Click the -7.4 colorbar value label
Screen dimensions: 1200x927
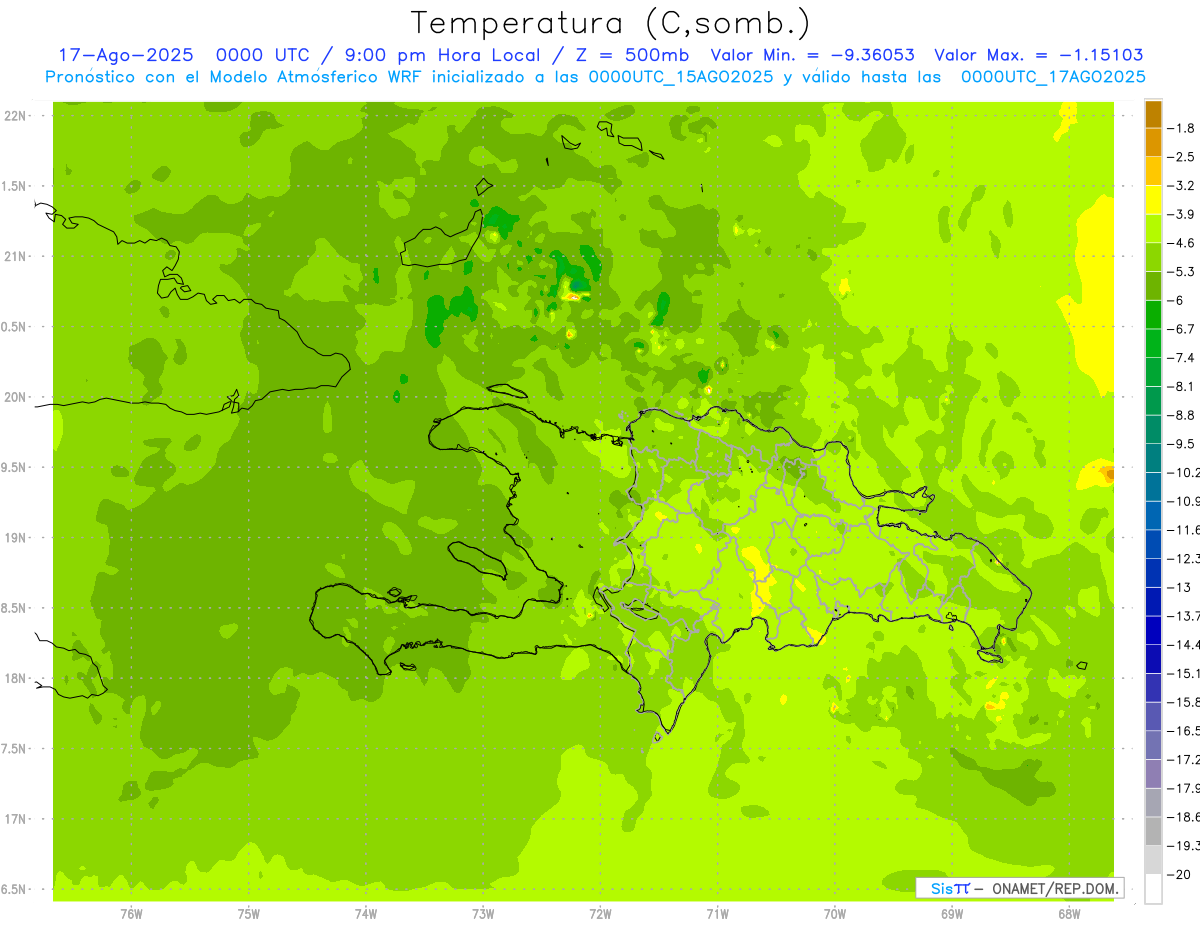(1183, 358)
